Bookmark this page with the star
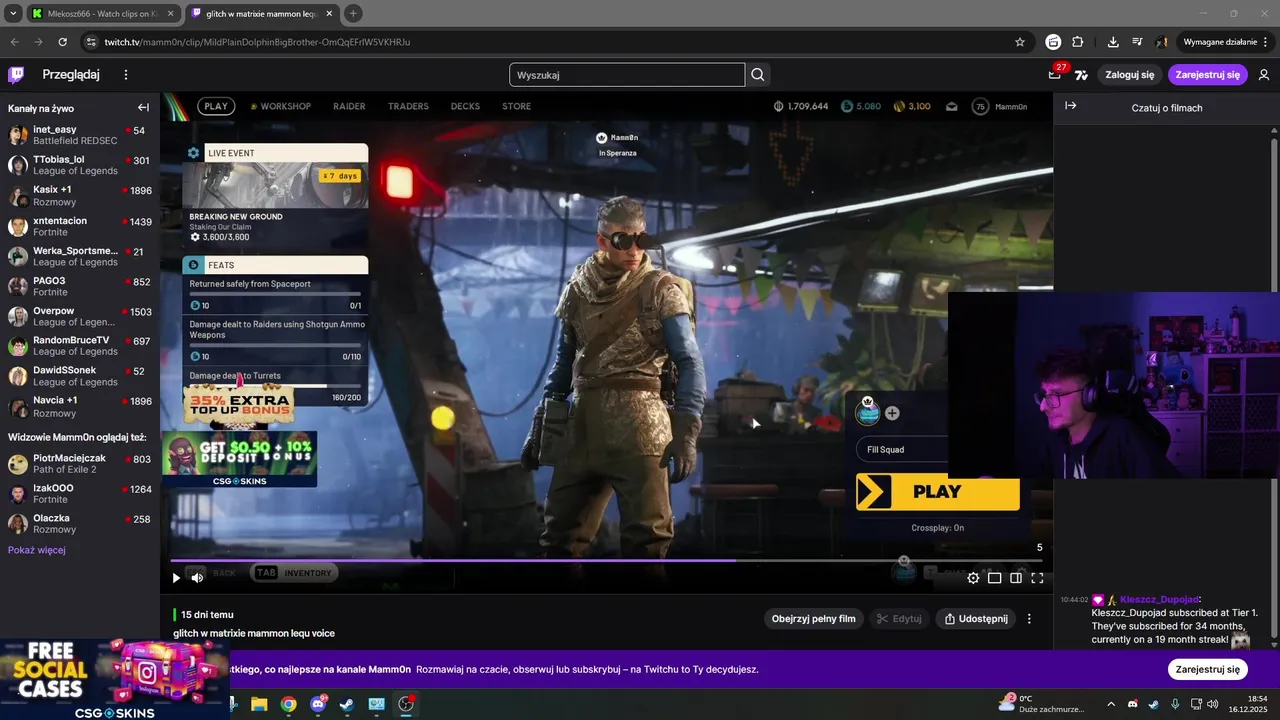1280x720 pixels. pos(1020,42)
